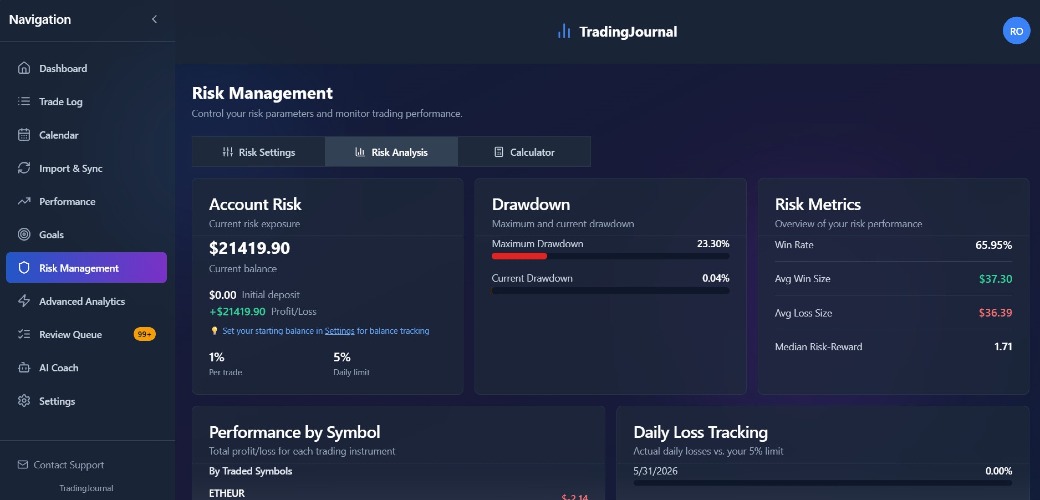This screenshot has width=1040, height=500.
Task: Click the Performance trend arrow icon
Action: pos(24,201)
